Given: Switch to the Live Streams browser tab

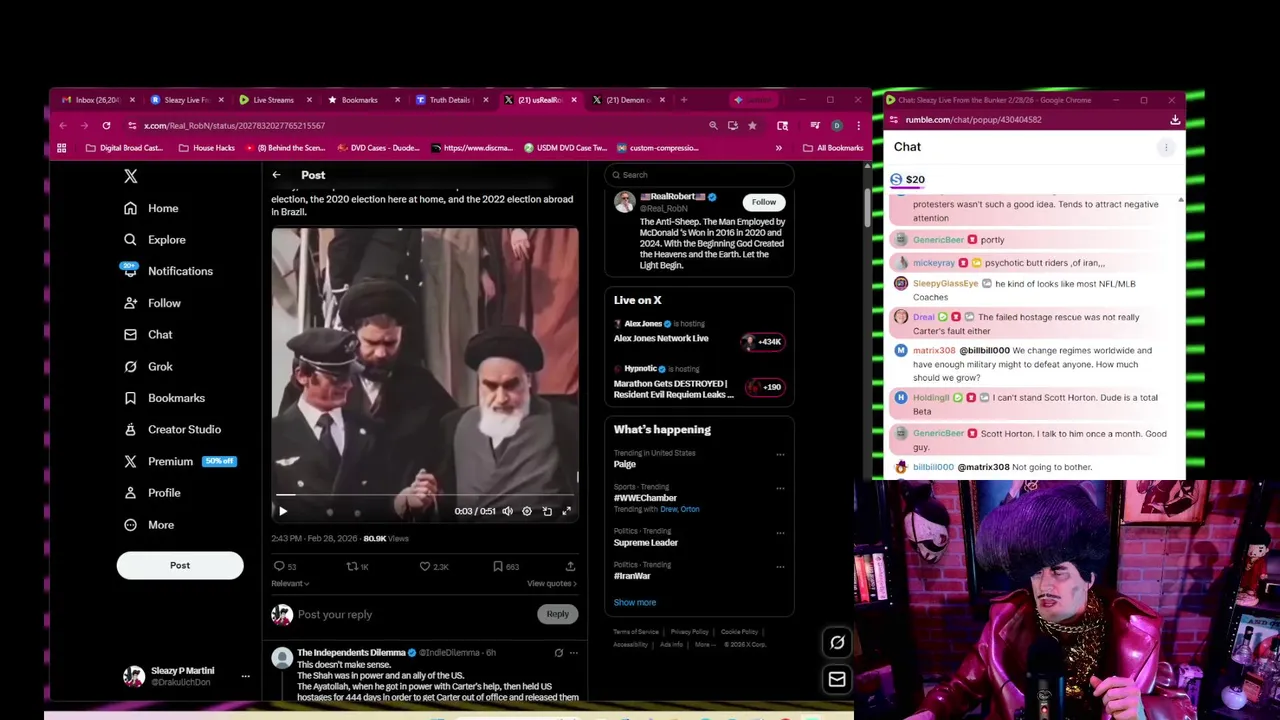Looking at the screenshot, I should [x=274, y=100].
